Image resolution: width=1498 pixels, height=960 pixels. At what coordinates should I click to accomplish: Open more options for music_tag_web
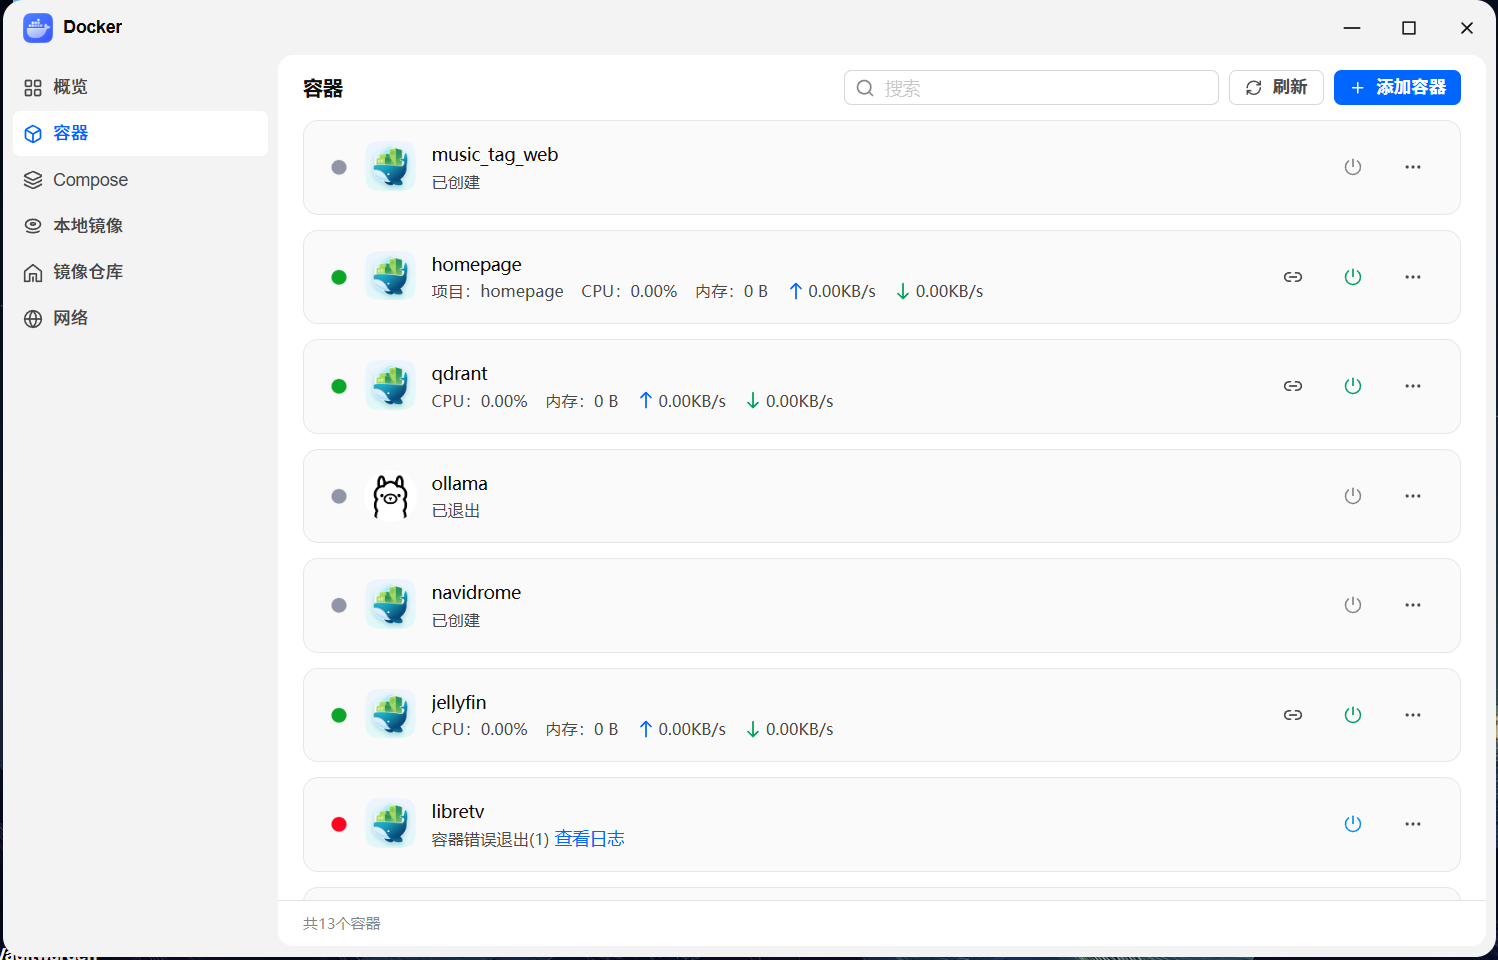point(1413,167)
